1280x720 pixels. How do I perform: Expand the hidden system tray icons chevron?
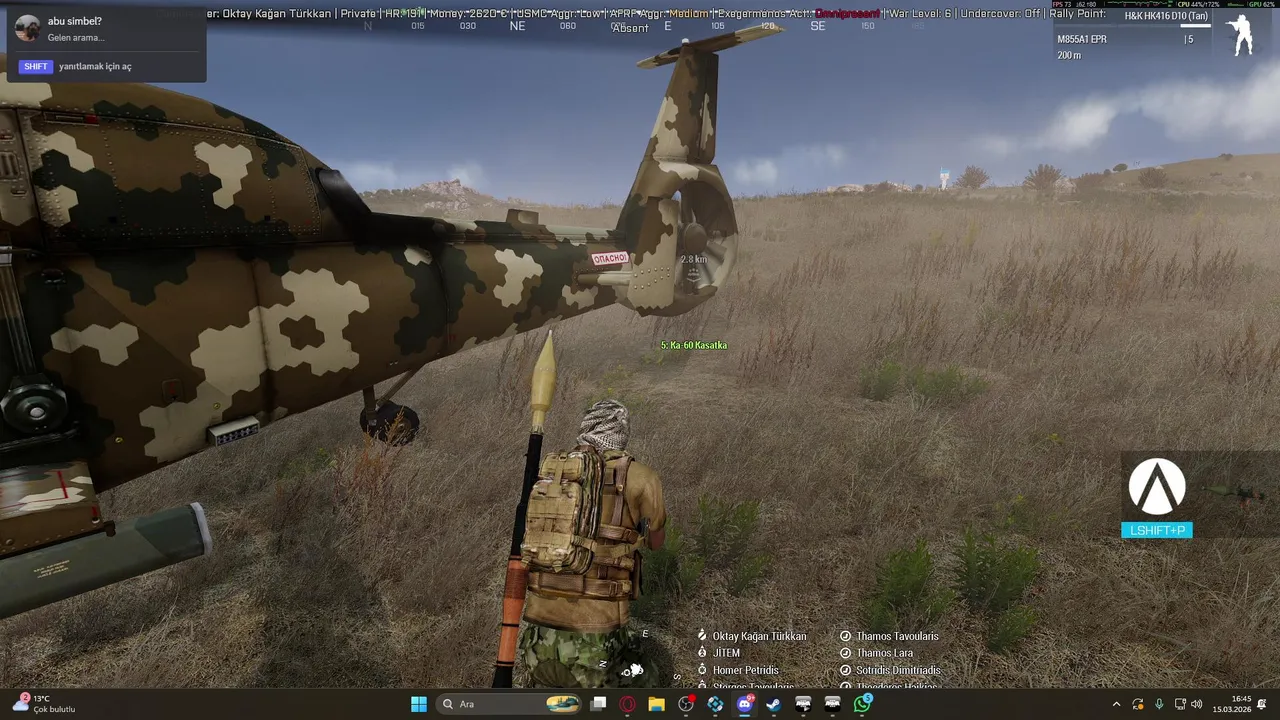coord(1116,704)
